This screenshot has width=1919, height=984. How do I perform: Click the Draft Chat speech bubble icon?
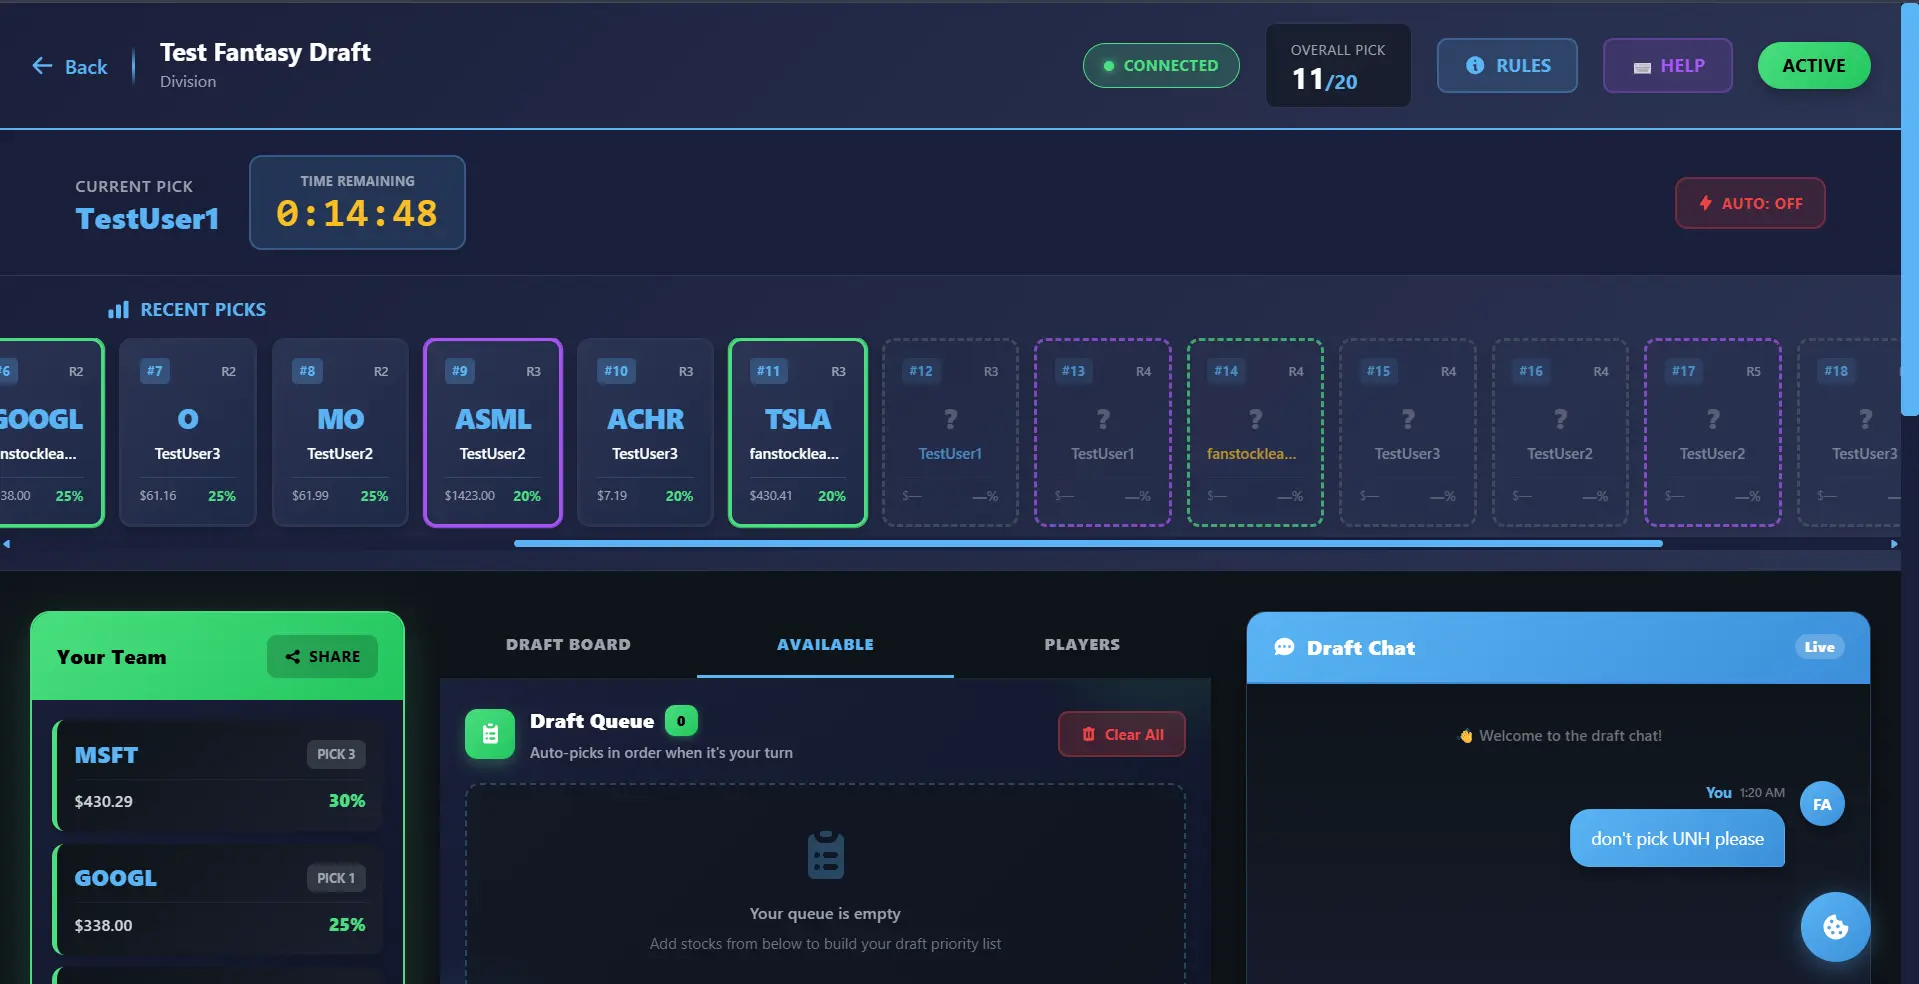click(x=1284, y=648)
